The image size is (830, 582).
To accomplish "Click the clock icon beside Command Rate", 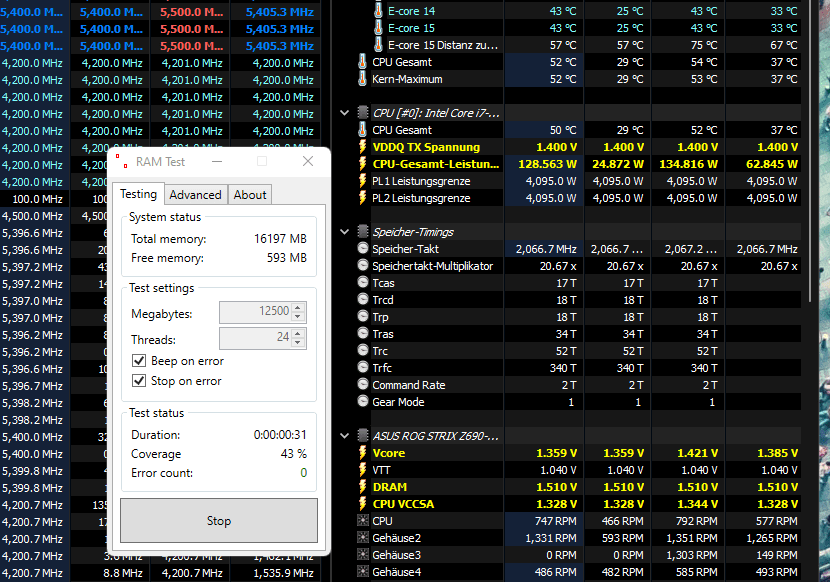I will (363, 384).
